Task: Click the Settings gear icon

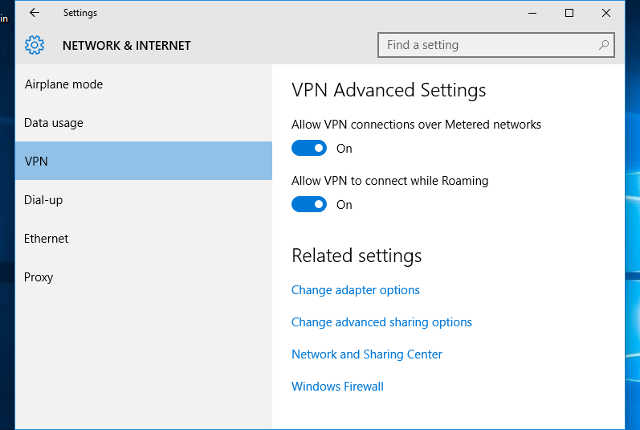Action: (35, 45)
